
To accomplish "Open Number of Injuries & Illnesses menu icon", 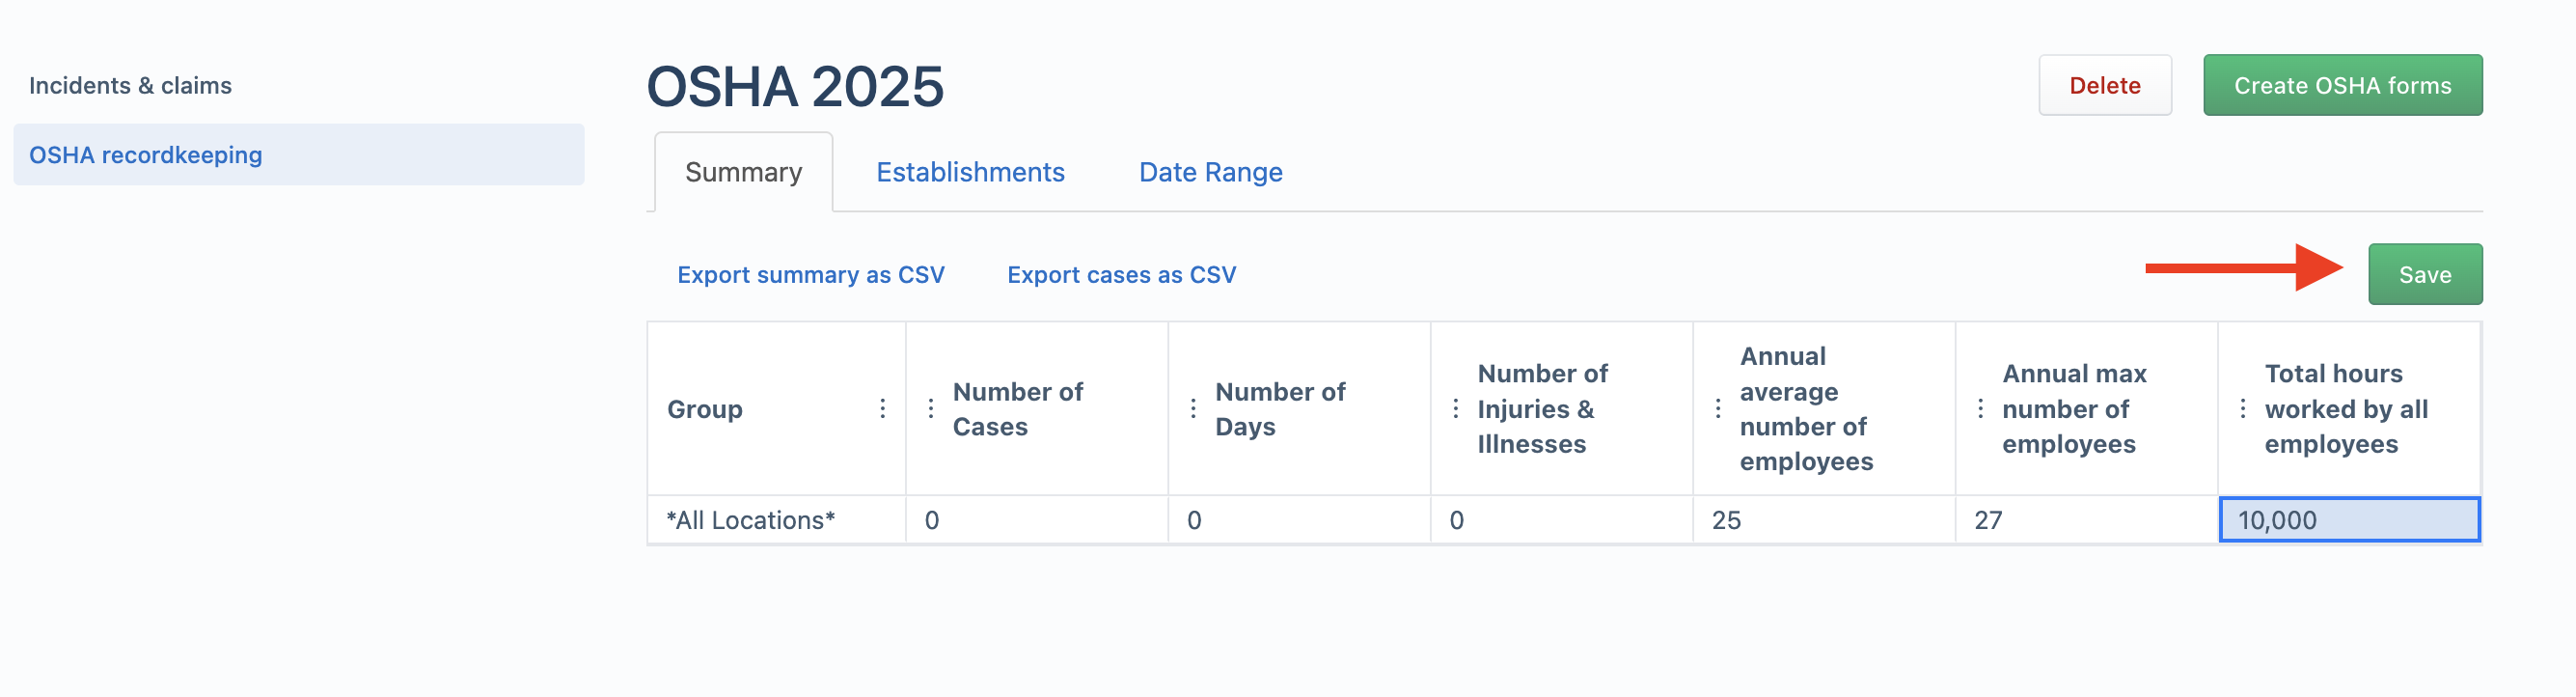I will [1455, 408].
